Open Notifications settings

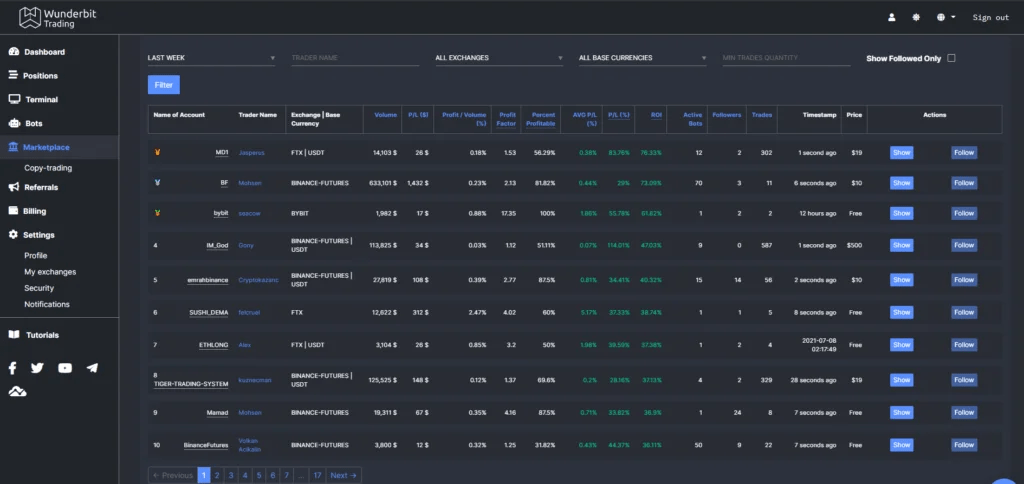tap(47, 304)
